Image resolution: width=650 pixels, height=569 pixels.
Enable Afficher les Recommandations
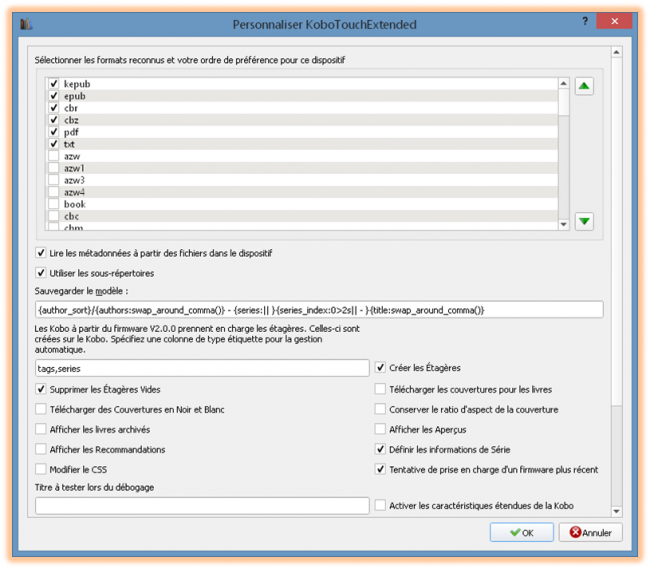41,449
